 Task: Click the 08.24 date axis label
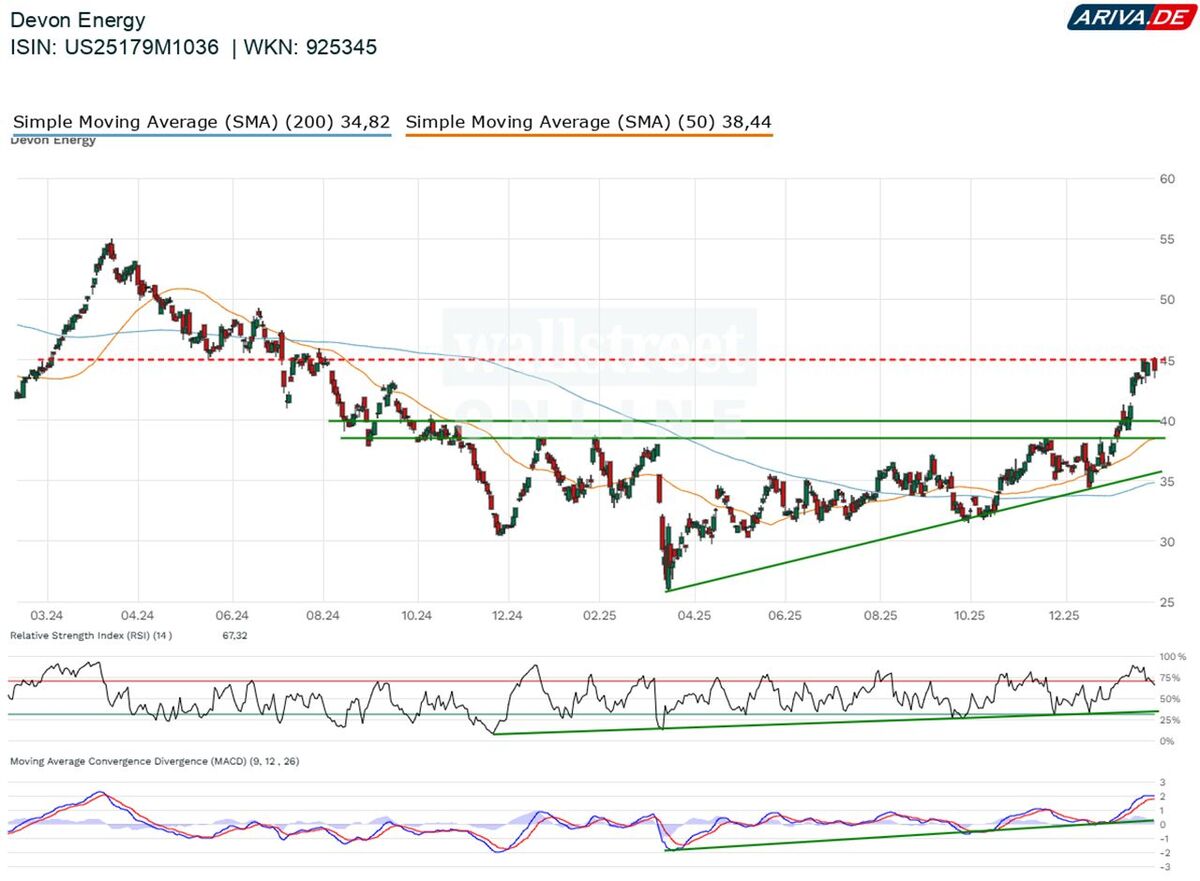coord(323,615)
